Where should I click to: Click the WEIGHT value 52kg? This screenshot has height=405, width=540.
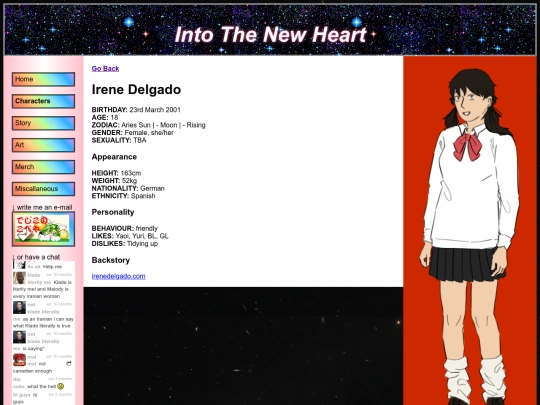(x=129, y=180)
